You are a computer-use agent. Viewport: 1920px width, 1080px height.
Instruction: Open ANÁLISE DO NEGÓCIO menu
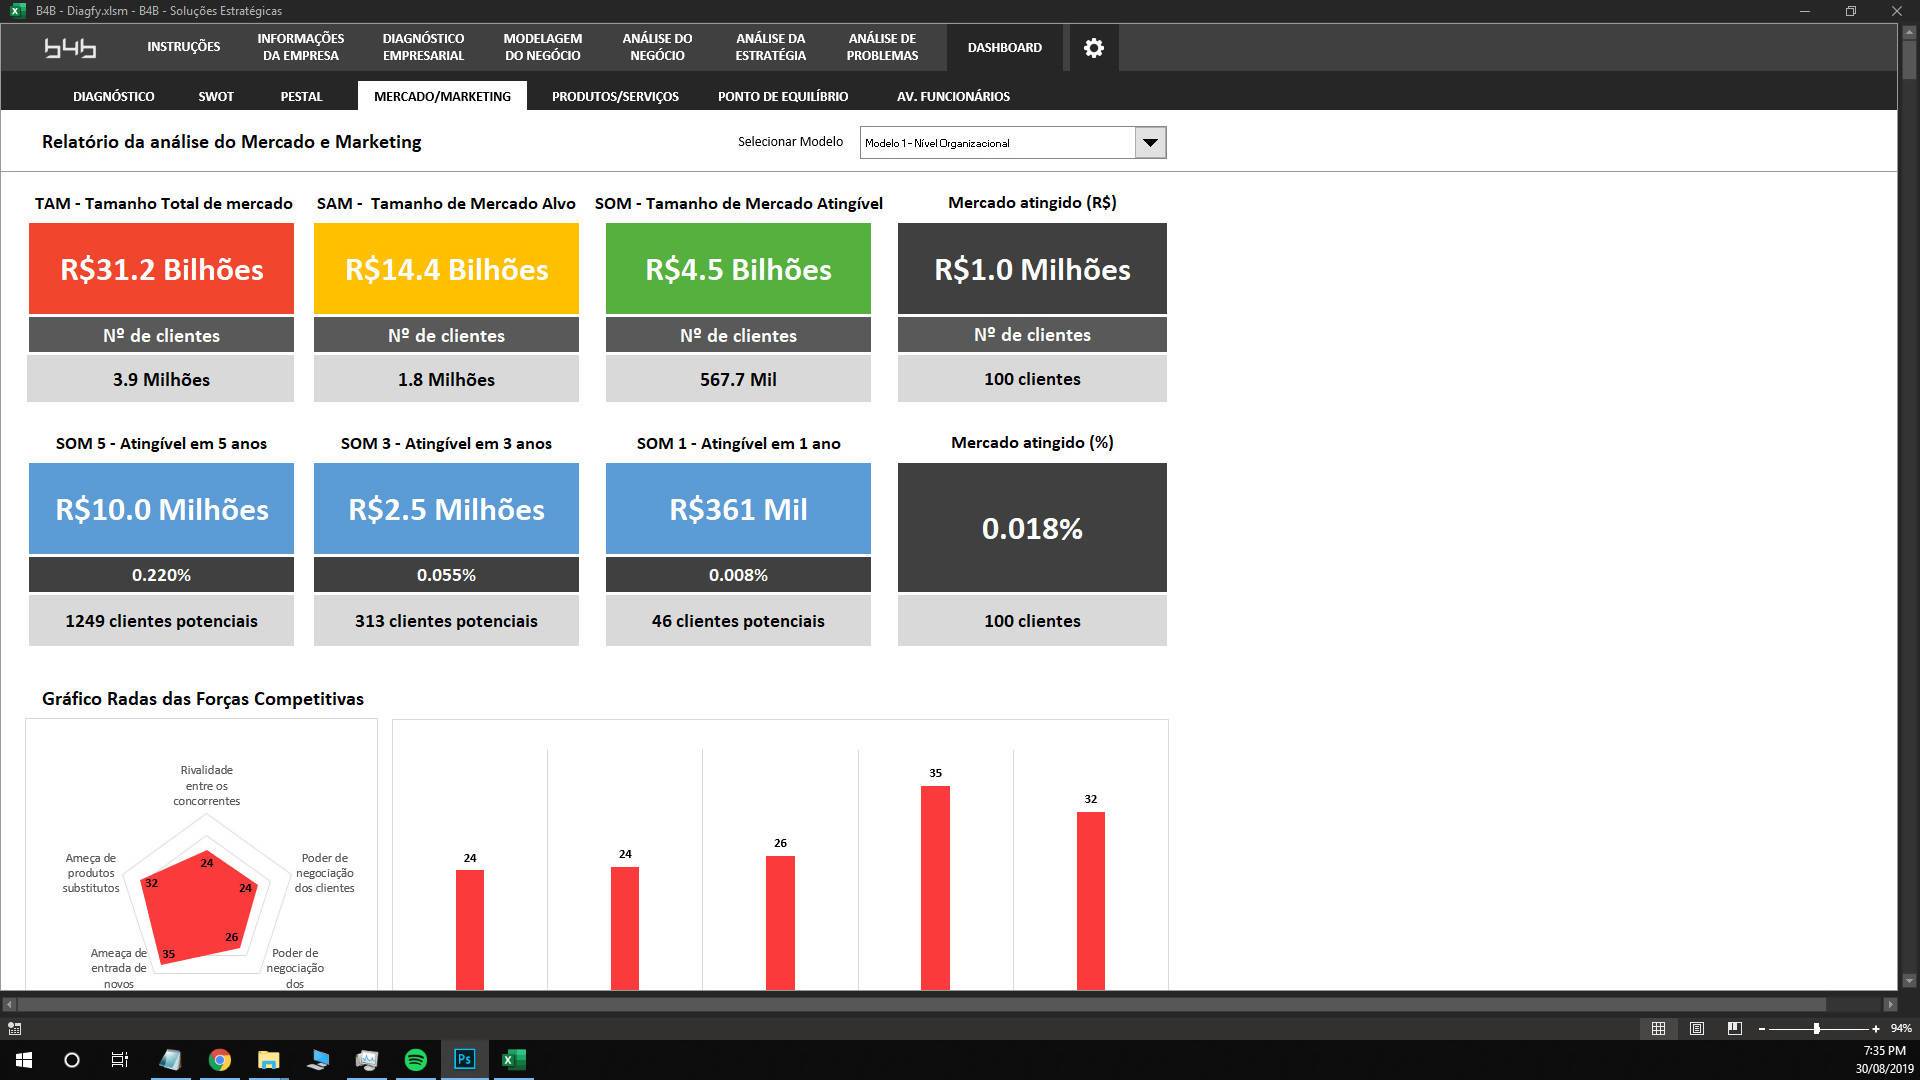pos(657,47)
